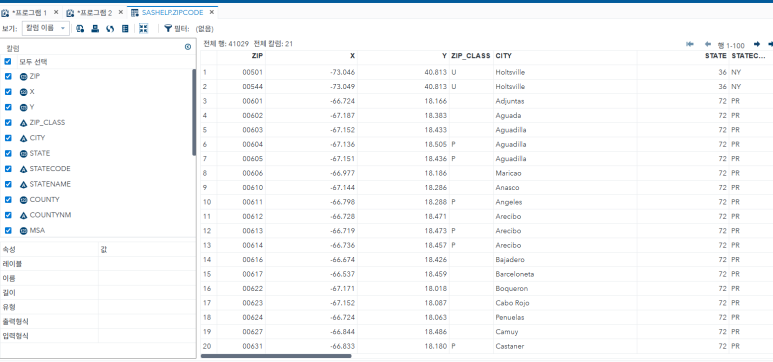Click the Adjuntas city cell
Image resolution: width=773 pixels, height=362 pixels.
coord(565,101)
